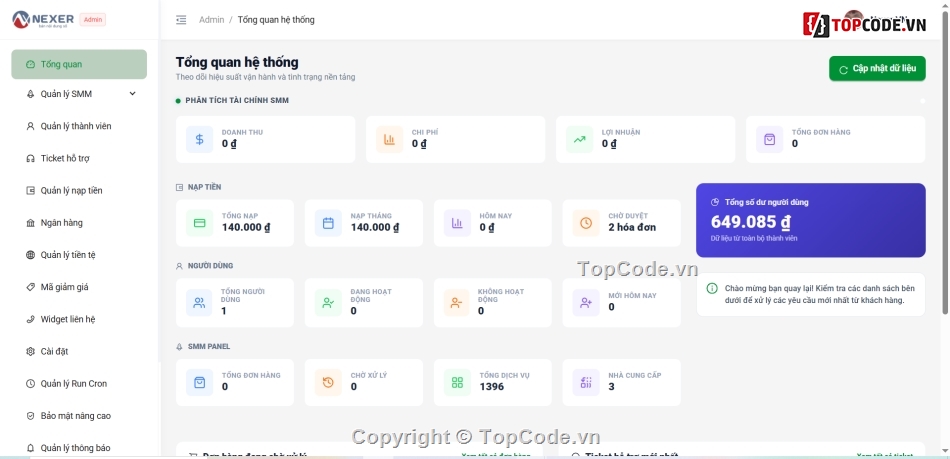The width and height of the screenshot is (950, 459).
Task: Click the clock icon on Chờ Duyệt card
Action: (586, 223)
